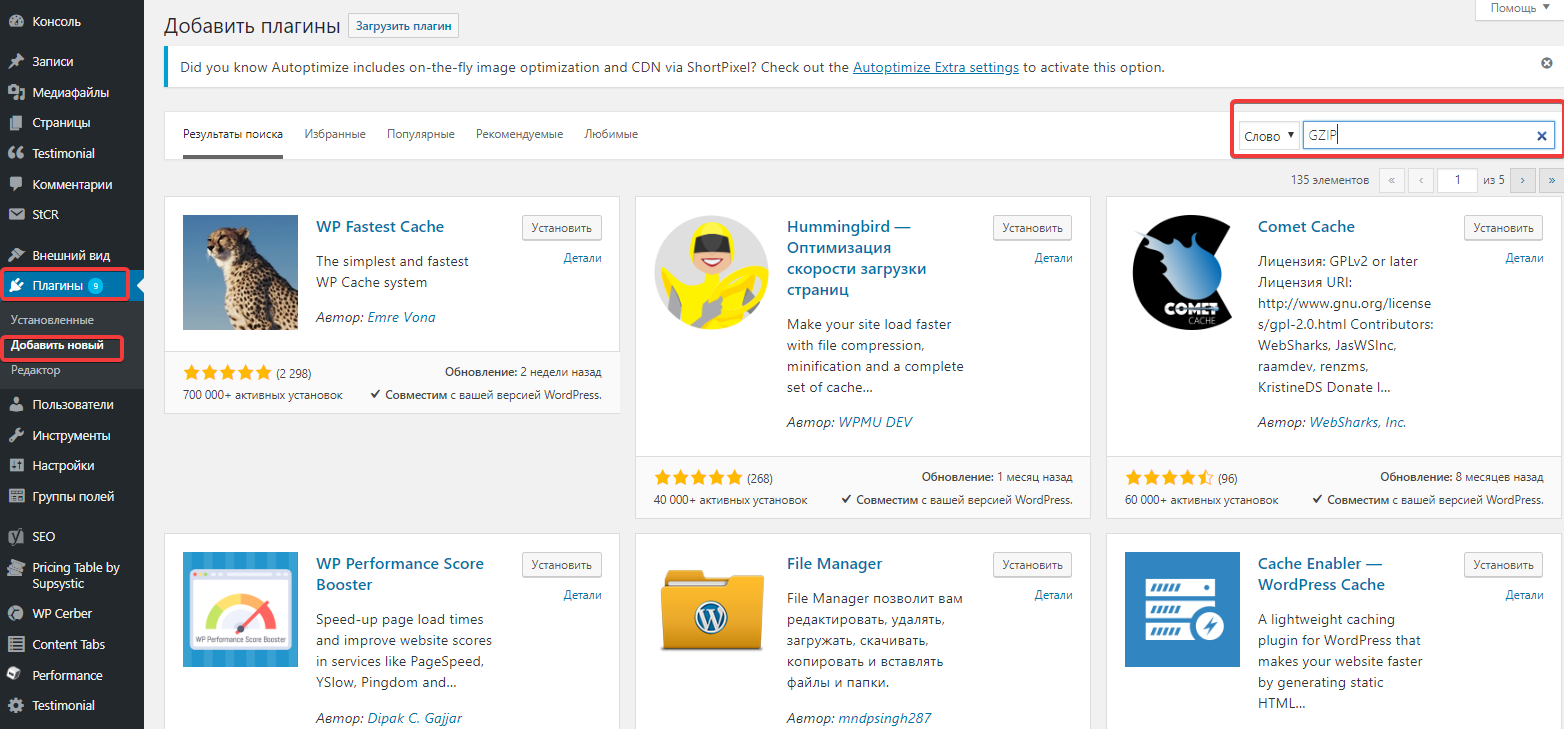
Task: Click the Внешний вид brush icon
Action: (16, 255)
